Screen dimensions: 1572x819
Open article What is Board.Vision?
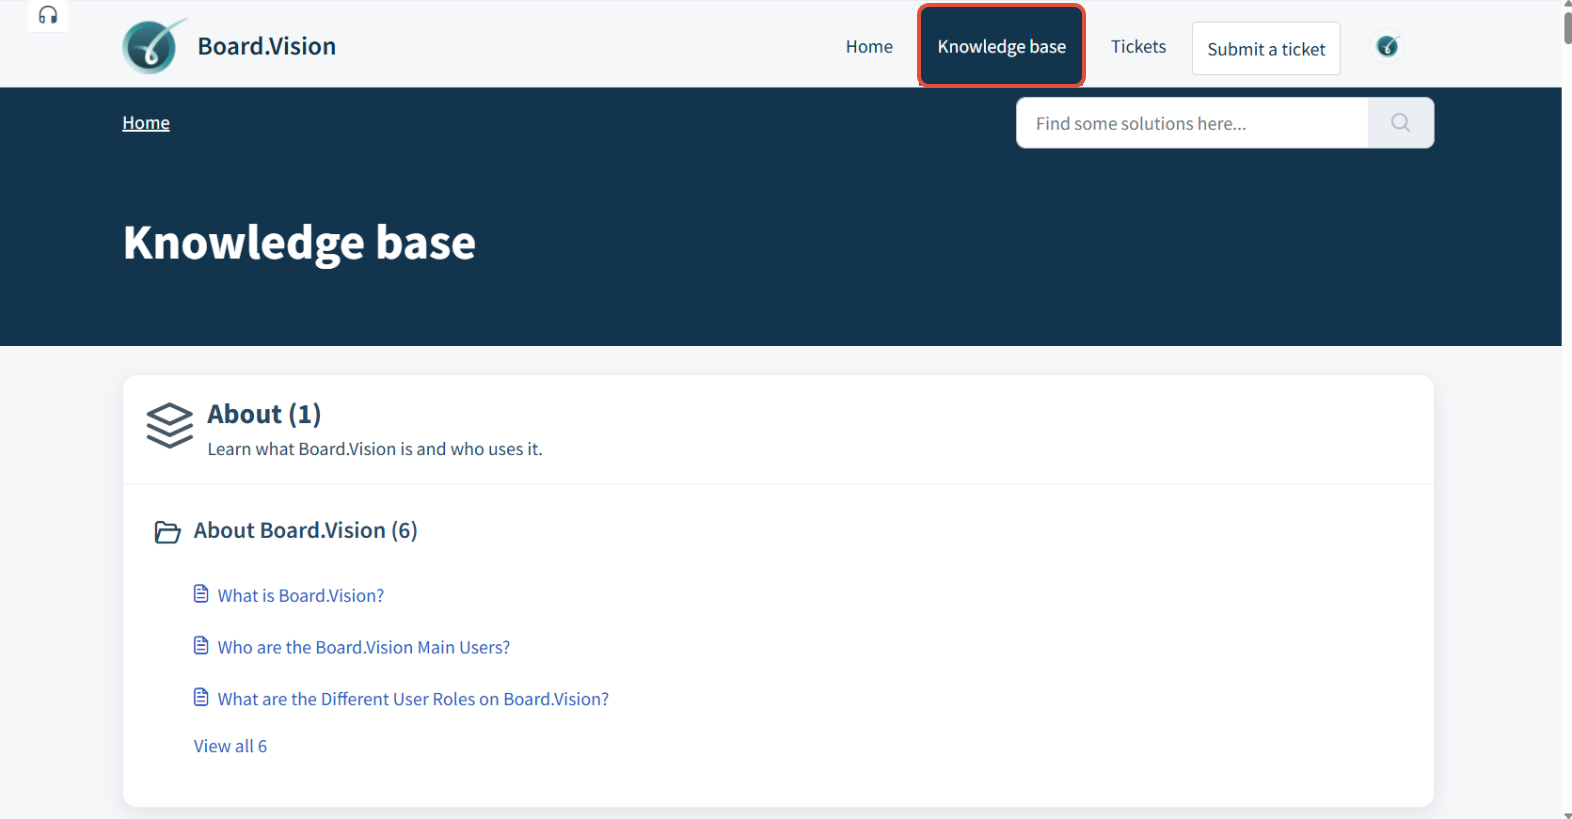(x=301, y=596)
